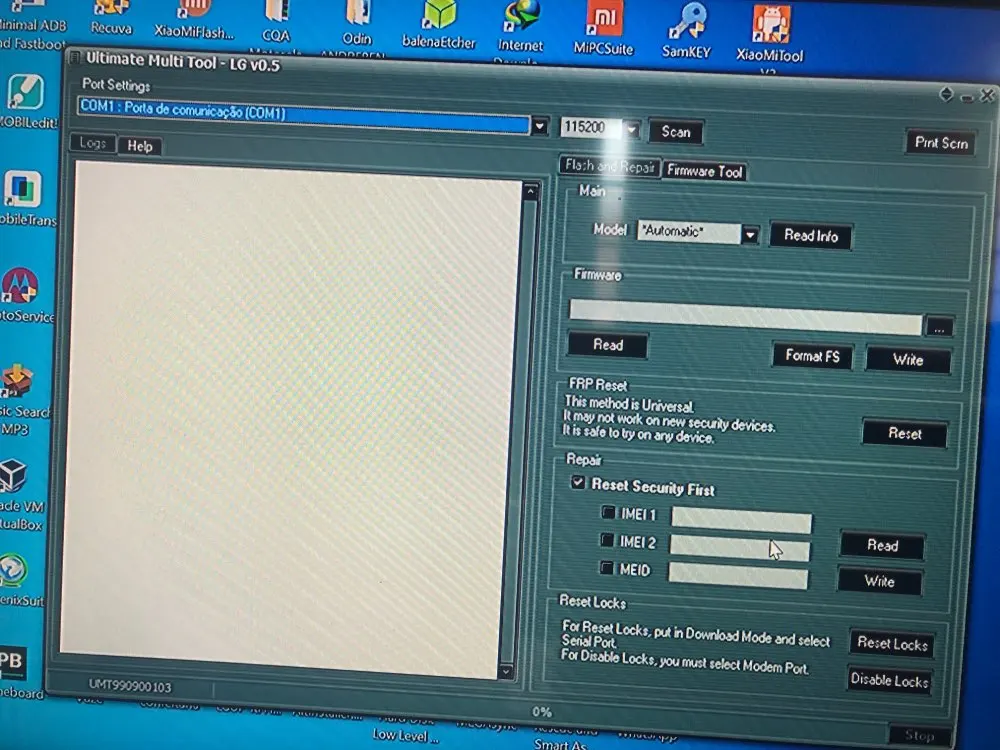Screen dimensions: 1000x750
Task: Launch XiaoMiTool desktop shortcut
Action: point(770,35)
